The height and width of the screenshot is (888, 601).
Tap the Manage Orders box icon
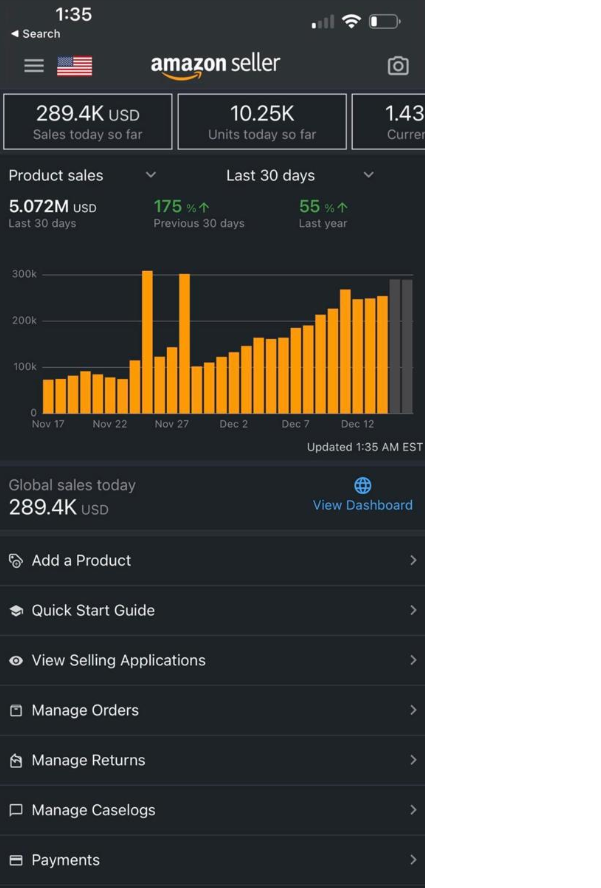[16, 710]
